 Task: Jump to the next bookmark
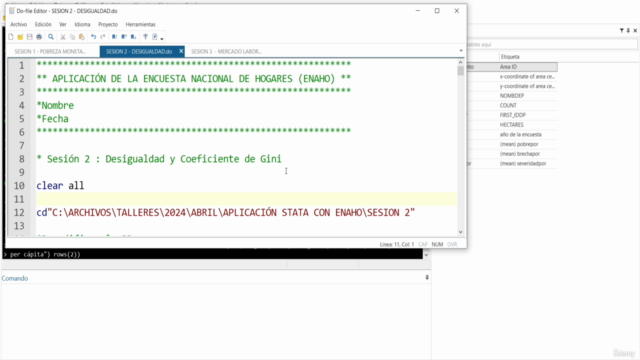(x=133, y=37)
